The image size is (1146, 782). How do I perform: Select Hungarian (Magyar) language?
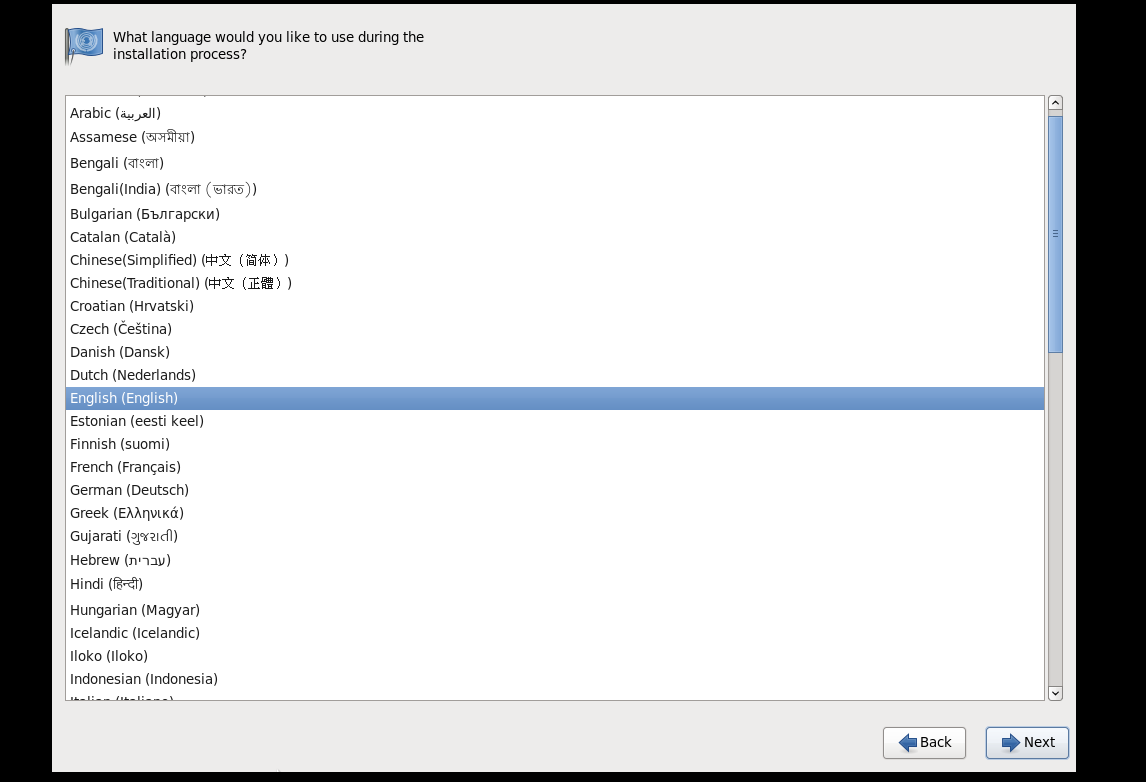coord(135,610)
